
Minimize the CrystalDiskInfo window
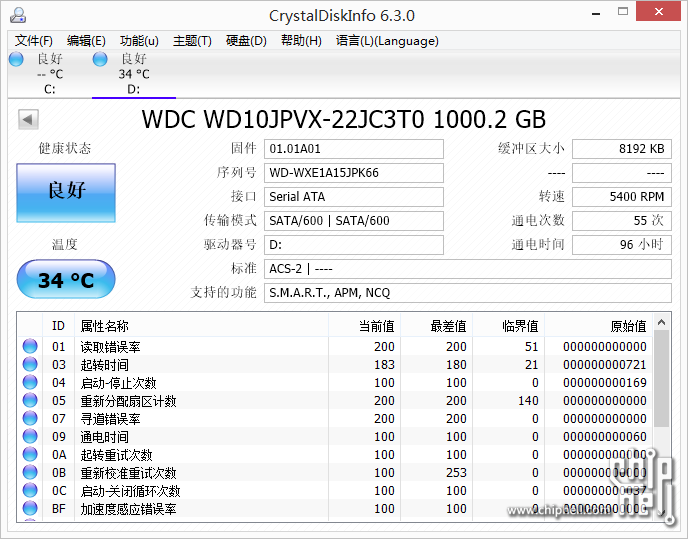(596, 13)
